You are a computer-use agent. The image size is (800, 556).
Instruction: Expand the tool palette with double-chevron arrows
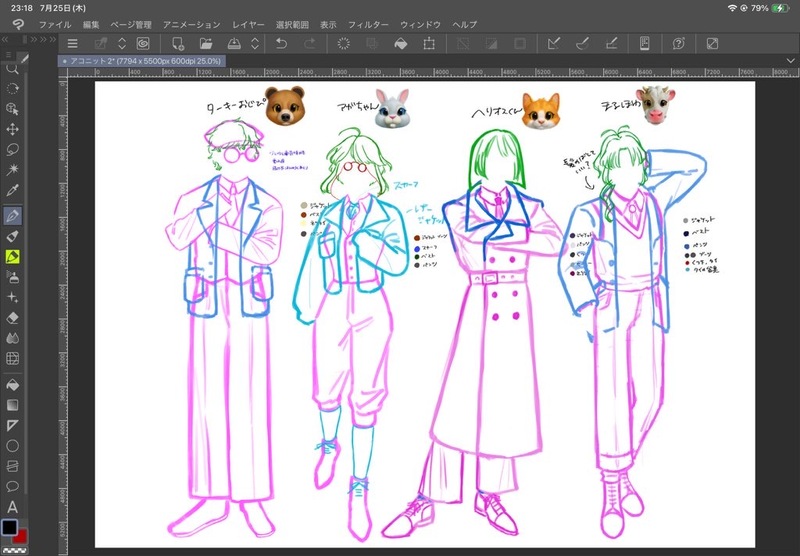(x=33, y=39)
